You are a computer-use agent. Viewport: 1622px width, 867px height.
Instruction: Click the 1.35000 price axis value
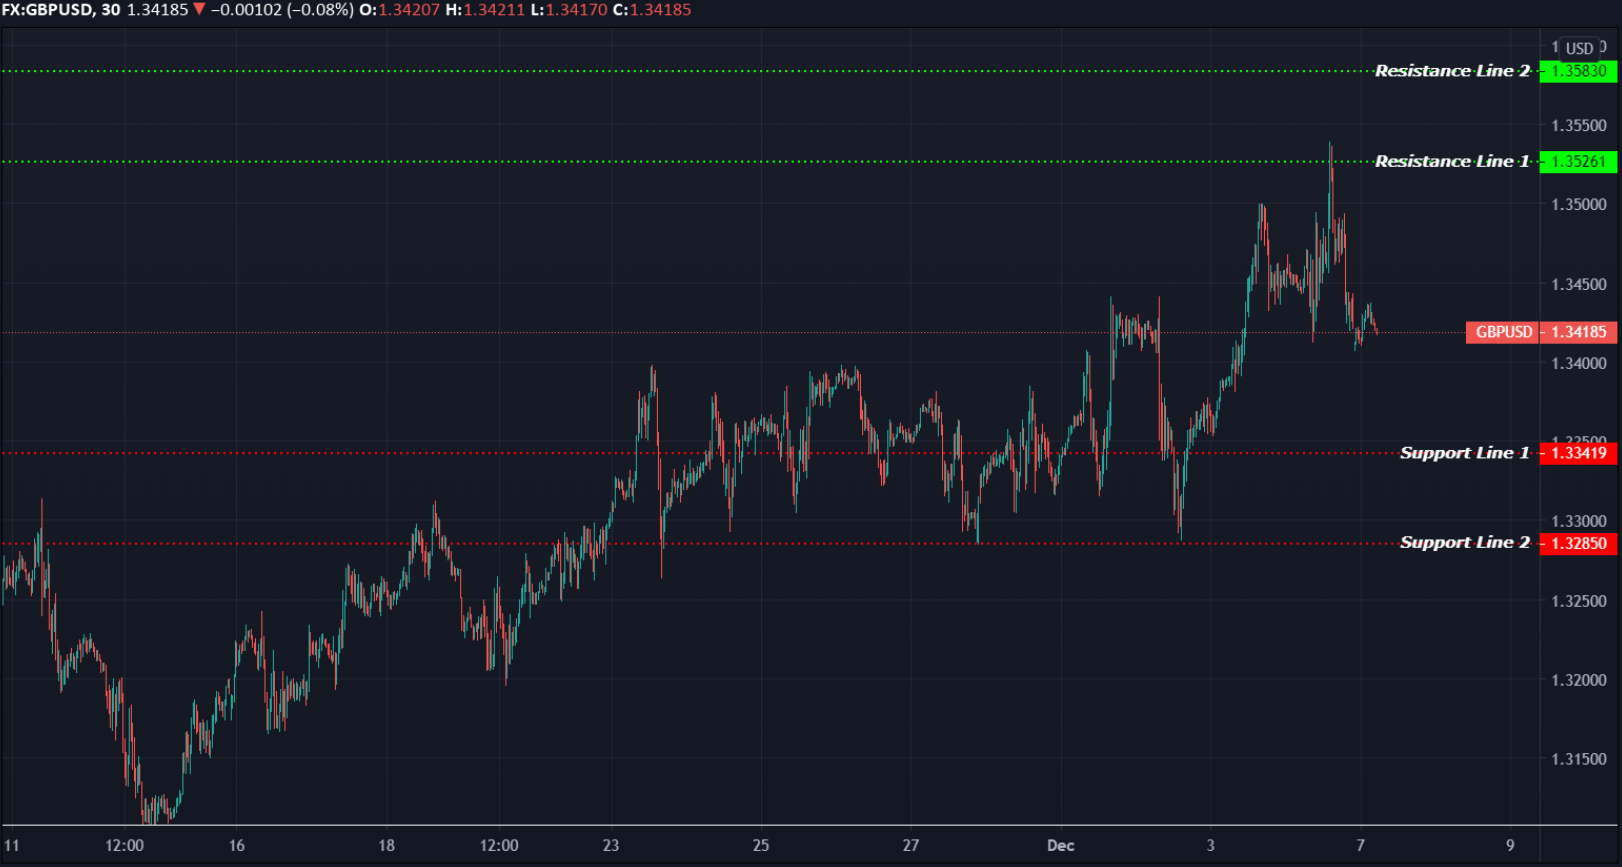1579,205
